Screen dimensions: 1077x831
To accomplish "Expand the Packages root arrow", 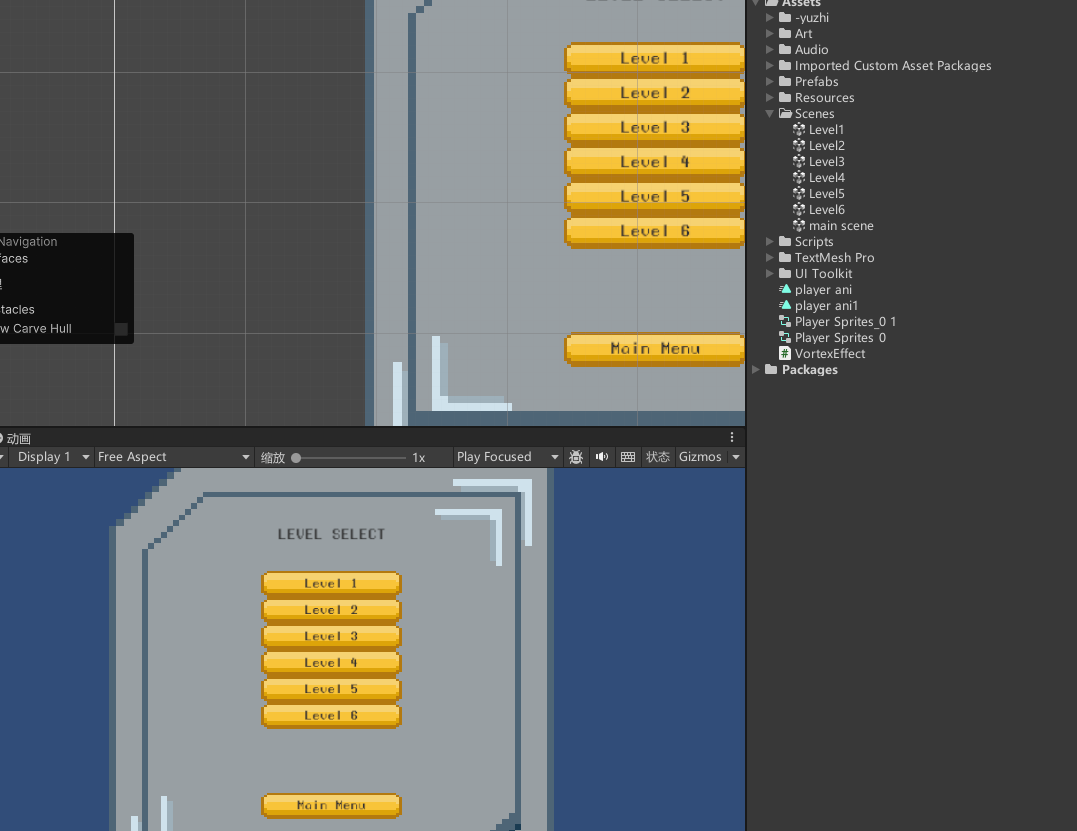I will [756, 369].
